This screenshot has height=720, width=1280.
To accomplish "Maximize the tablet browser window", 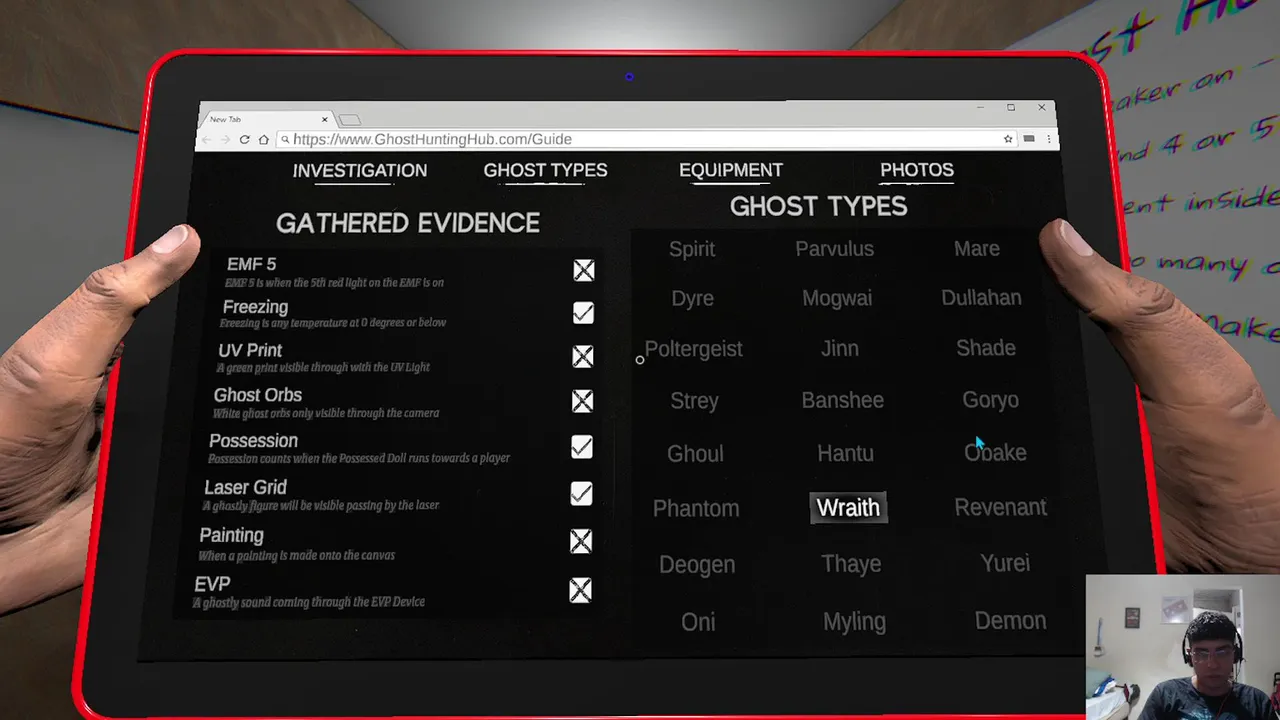I will point(1011,108).
